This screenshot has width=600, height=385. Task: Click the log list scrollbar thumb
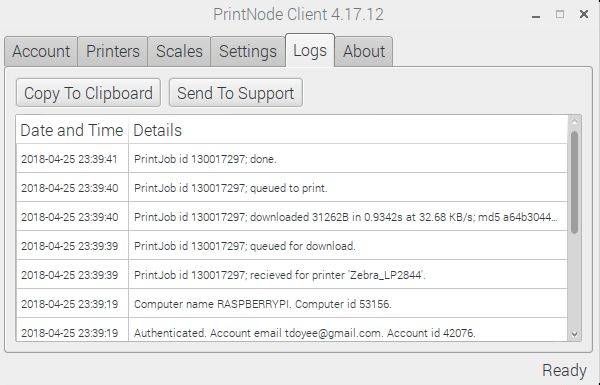(x=574, y=182)
